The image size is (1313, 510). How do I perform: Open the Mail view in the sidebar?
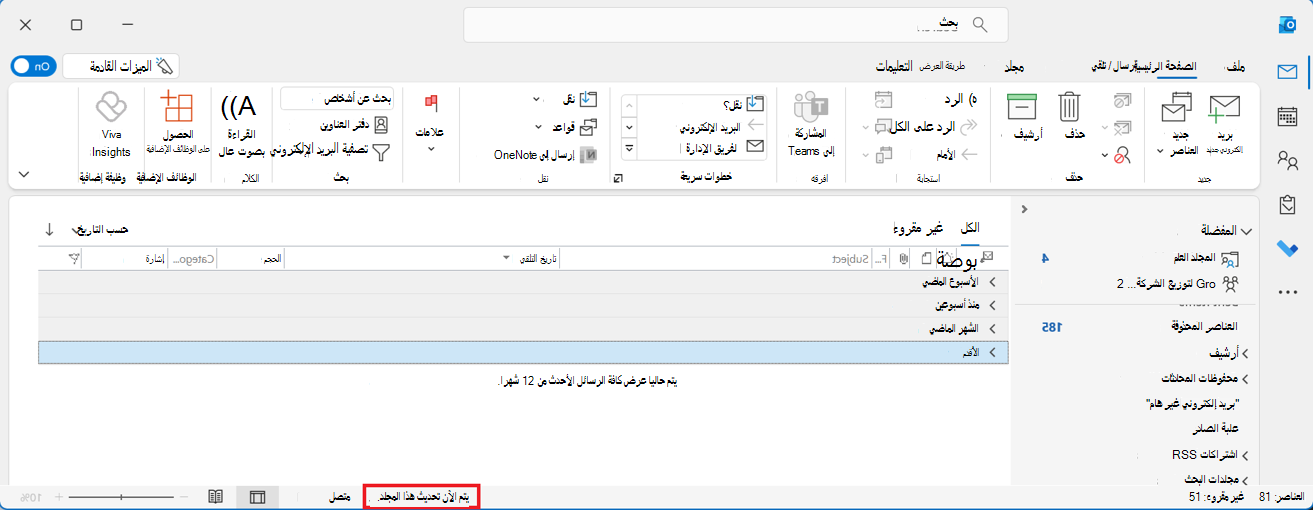coord(1287,72)
